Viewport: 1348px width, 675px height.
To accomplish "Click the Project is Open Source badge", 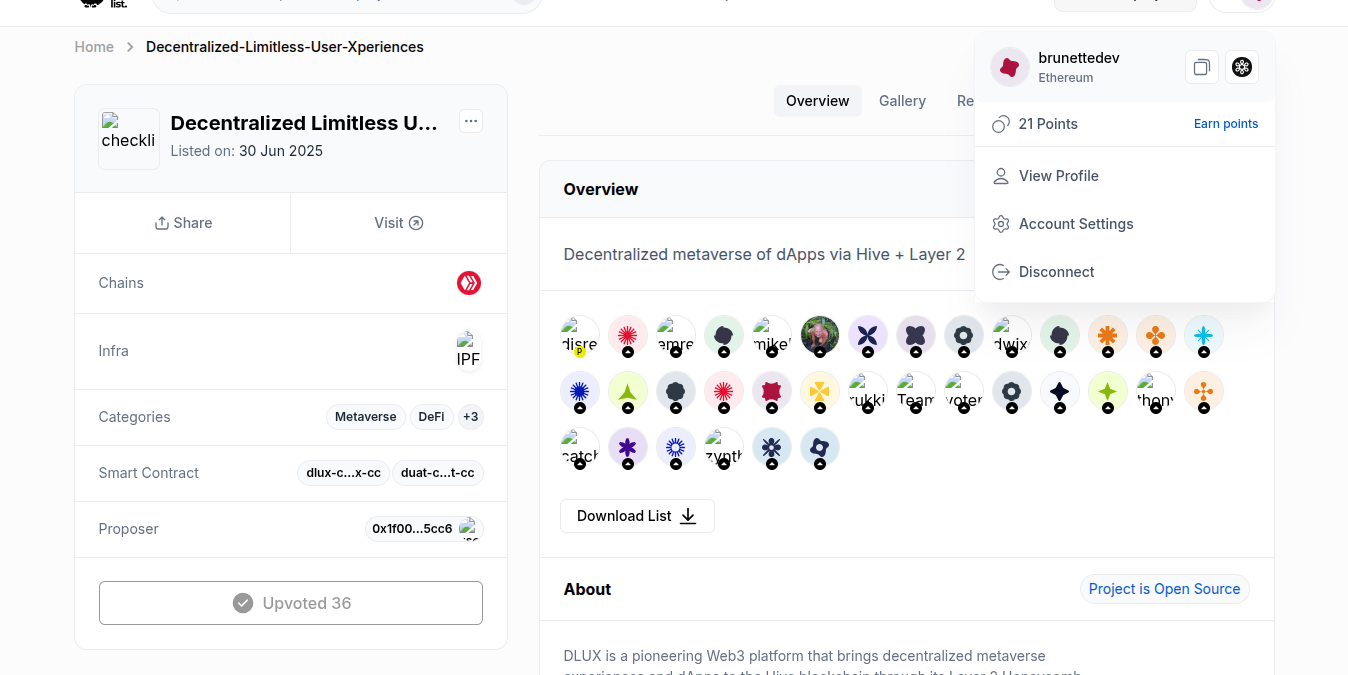I will point(1164,589).
